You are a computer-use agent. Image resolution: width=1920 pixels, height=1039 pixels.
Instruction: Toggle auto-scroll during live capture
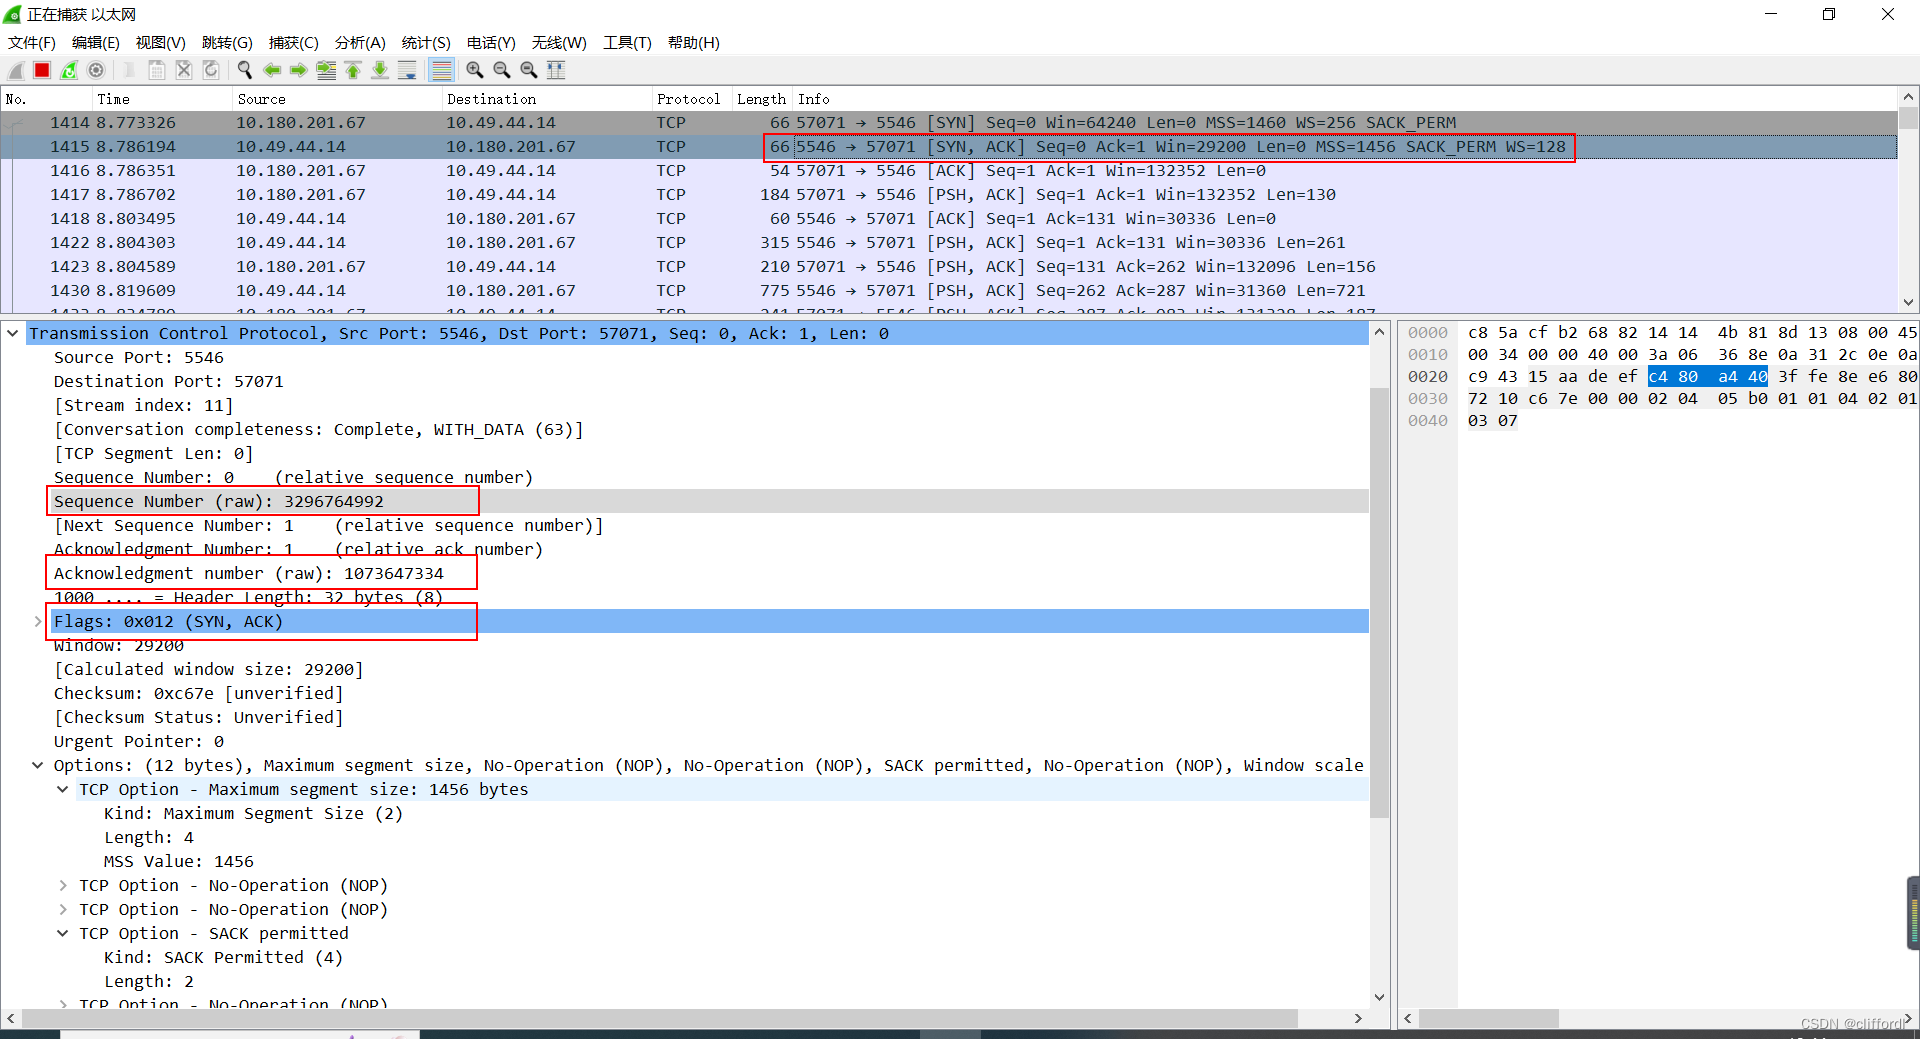pyautogui.click(x=407, y=70)
